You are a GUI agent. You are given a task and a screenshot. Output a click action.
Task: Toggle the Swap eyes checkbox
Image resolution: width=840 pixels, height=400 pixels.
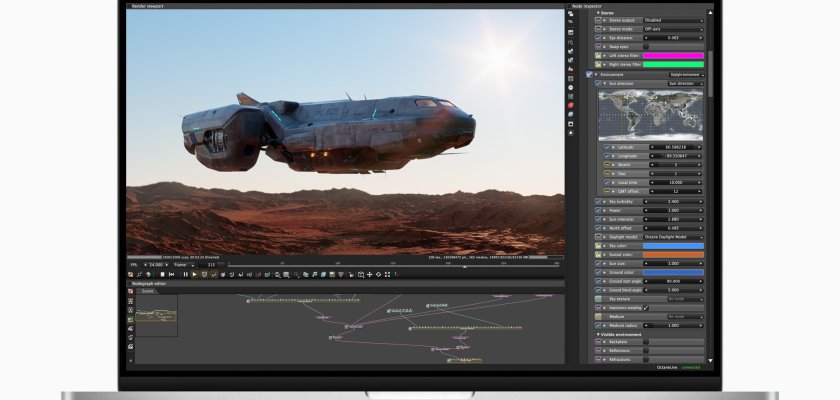point(645,47)
